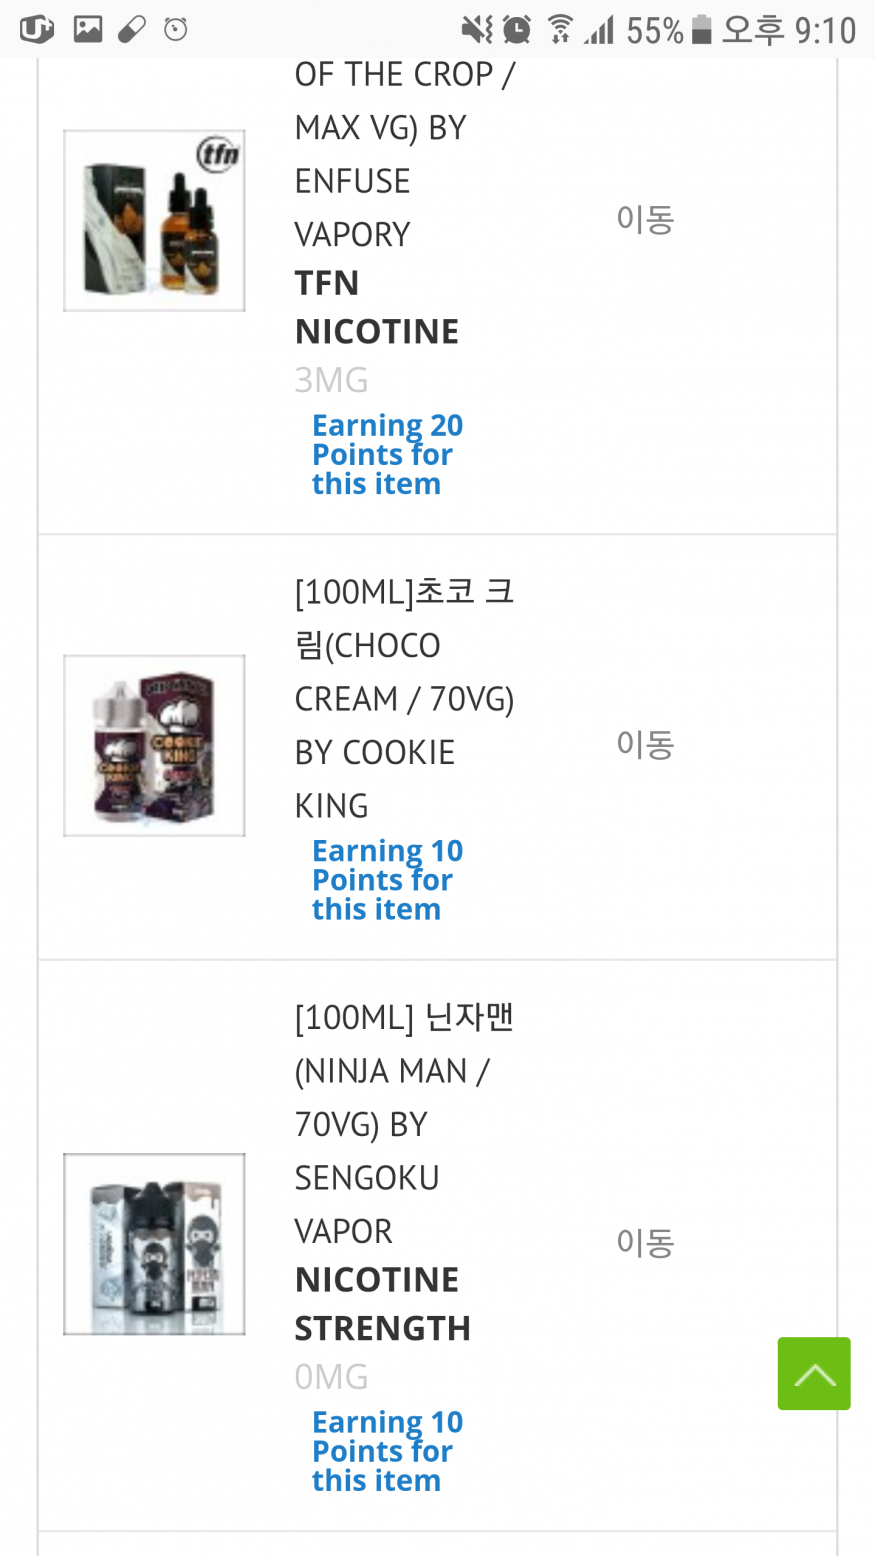Tap the picture notification icon in status bar
Image resolution: width=875 pixels, height=1556 pixels.
tap(88, 30)
